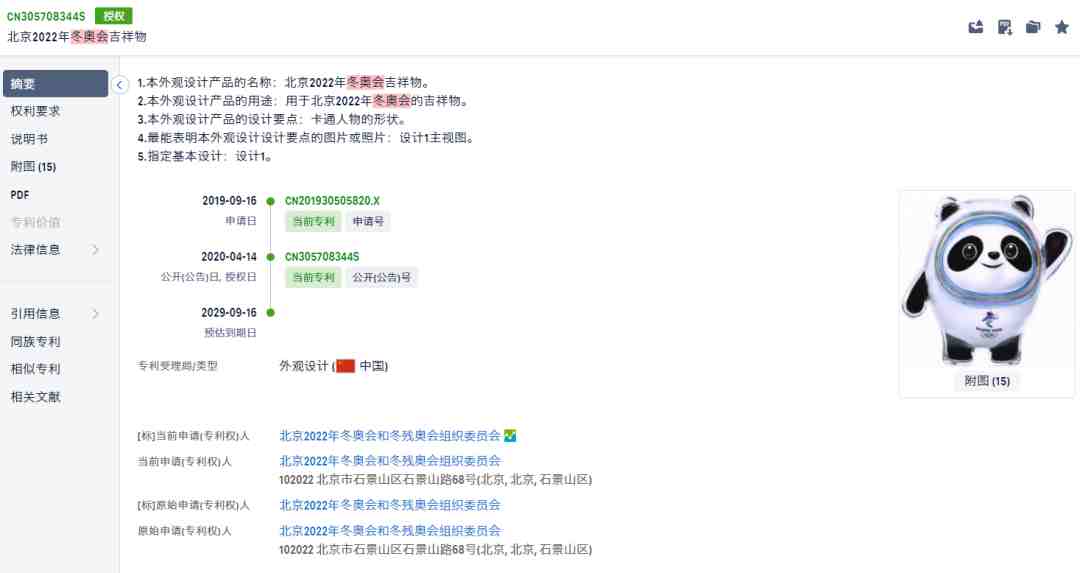Click 当前专利 tag under publication number
This screenshot has height=573, width=1080.
pos(313,278)
